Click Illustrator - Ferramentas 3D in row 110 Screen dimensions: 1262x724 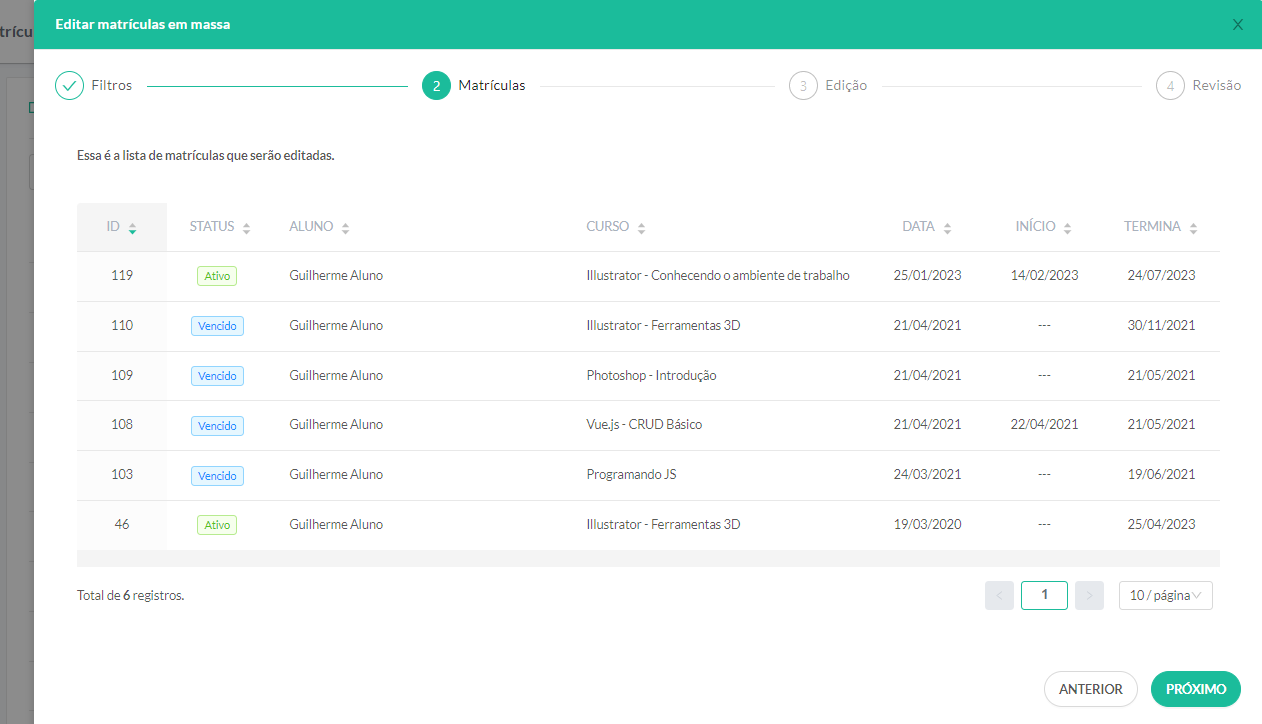663,326
